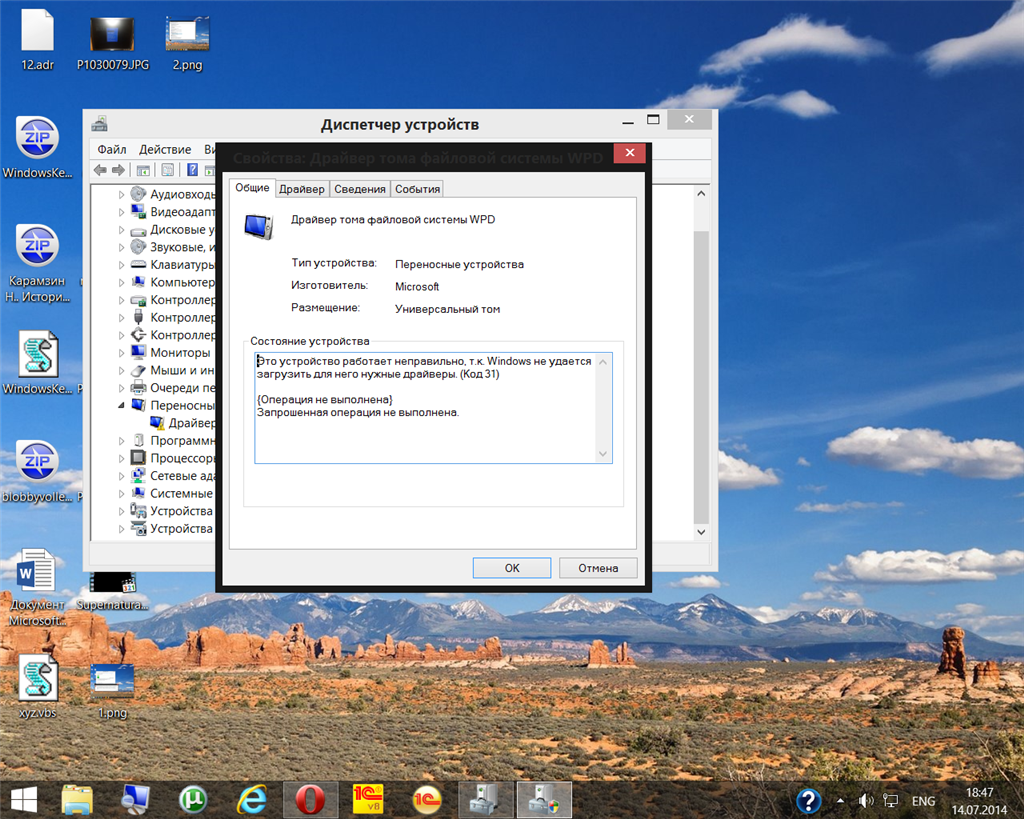Select the Компьютер tree item

(x=173, y=282)
